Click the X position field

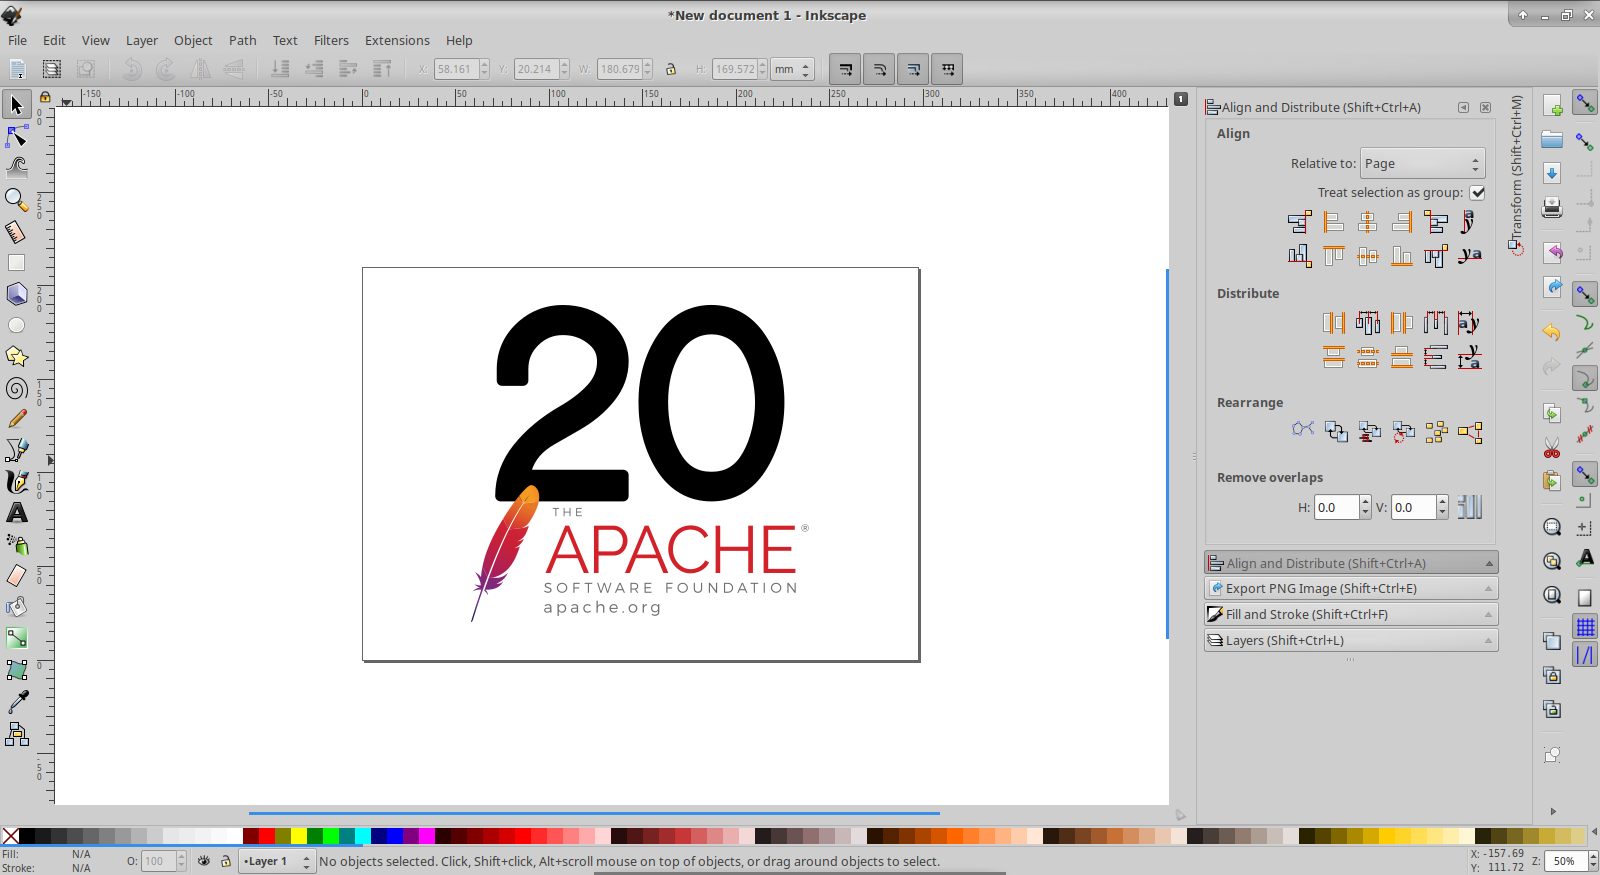(x=456, y=69)
